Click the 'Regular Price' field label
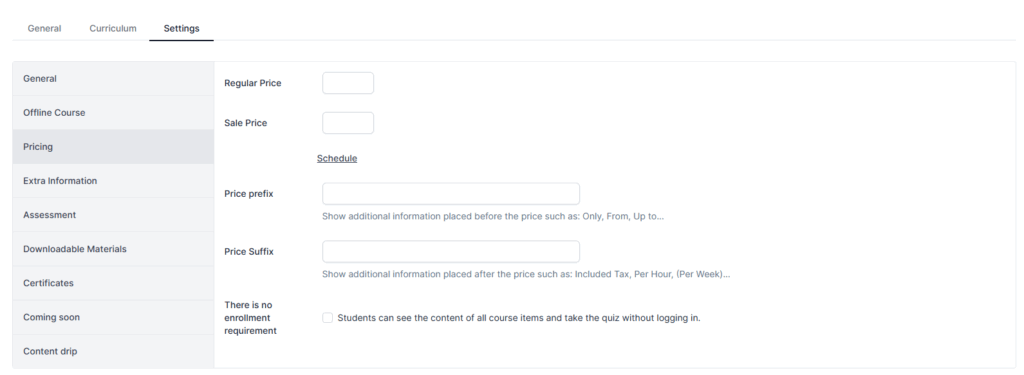 point(253,83)
